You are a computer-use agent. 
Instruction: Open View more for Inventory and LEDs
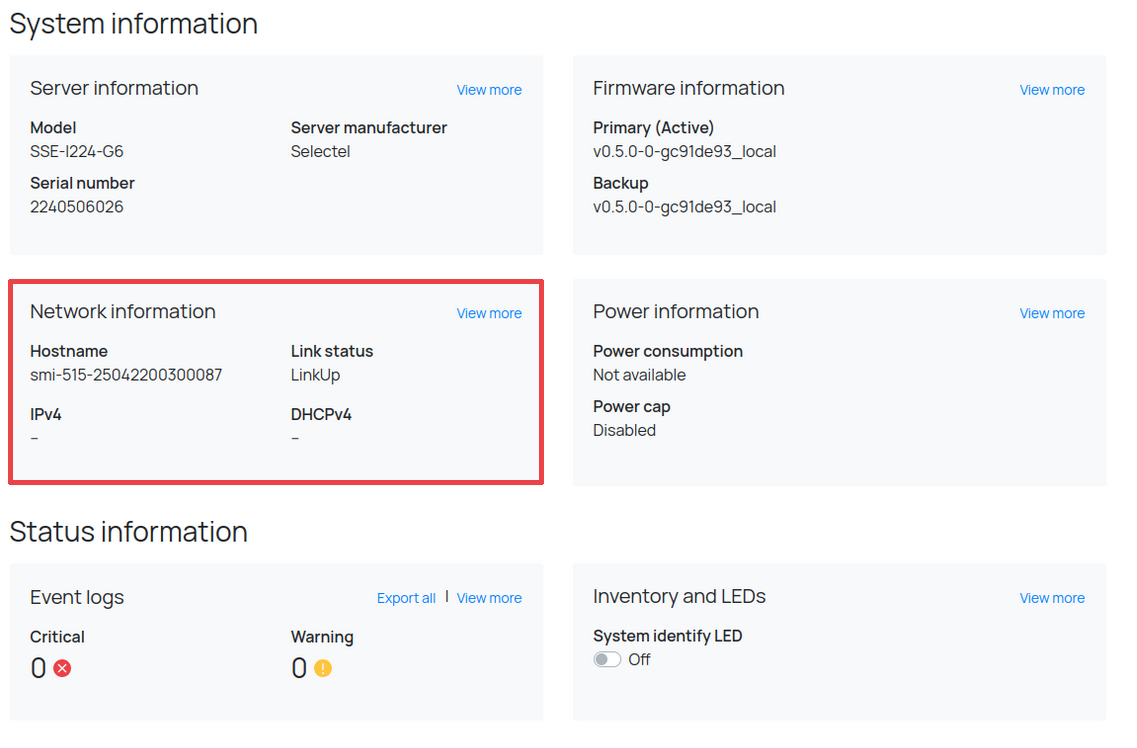[x=1051, y=598]
